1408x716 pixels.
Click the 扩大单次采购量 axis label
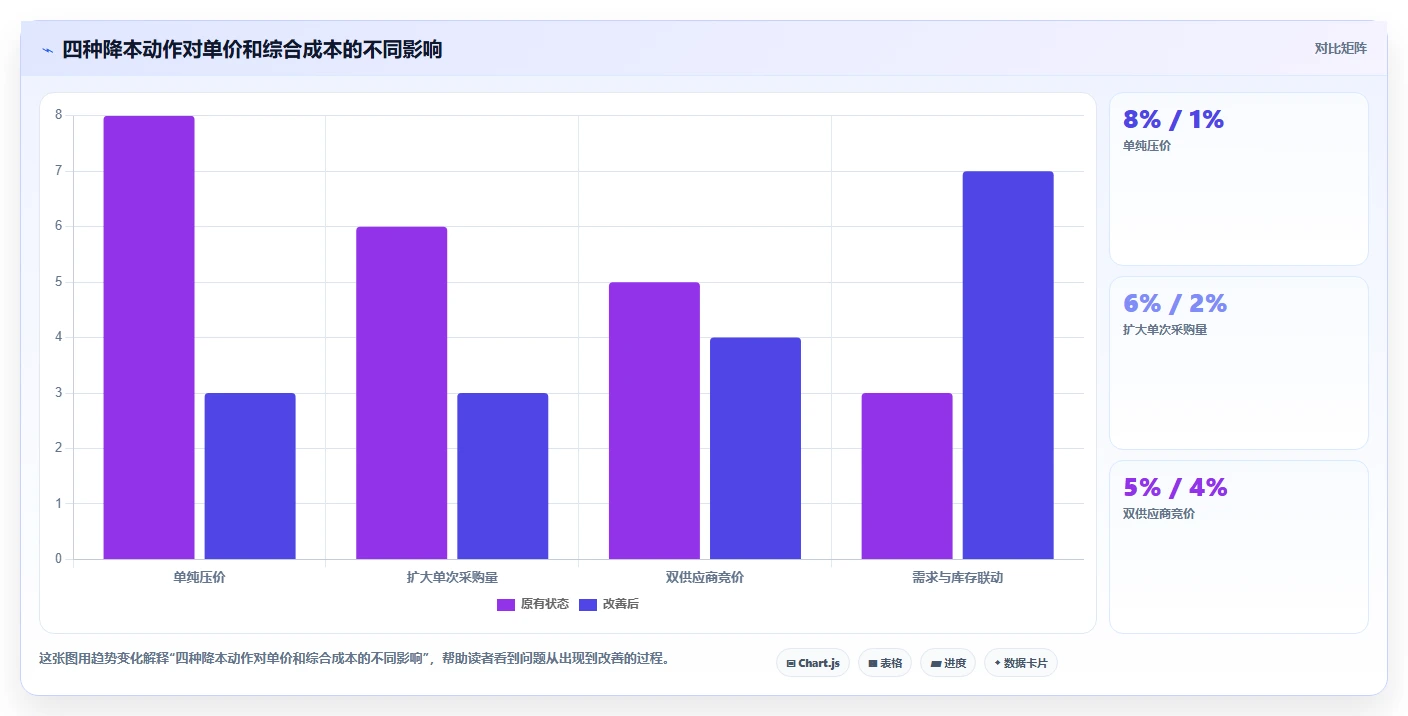pyautogui.click(x=452, y=577)
